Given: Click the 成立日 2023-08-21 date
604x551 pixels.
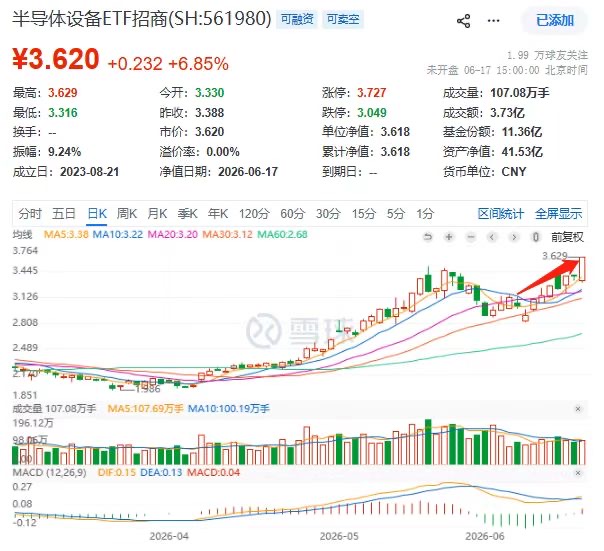Looking at the screenshot, I should (89, 172).
